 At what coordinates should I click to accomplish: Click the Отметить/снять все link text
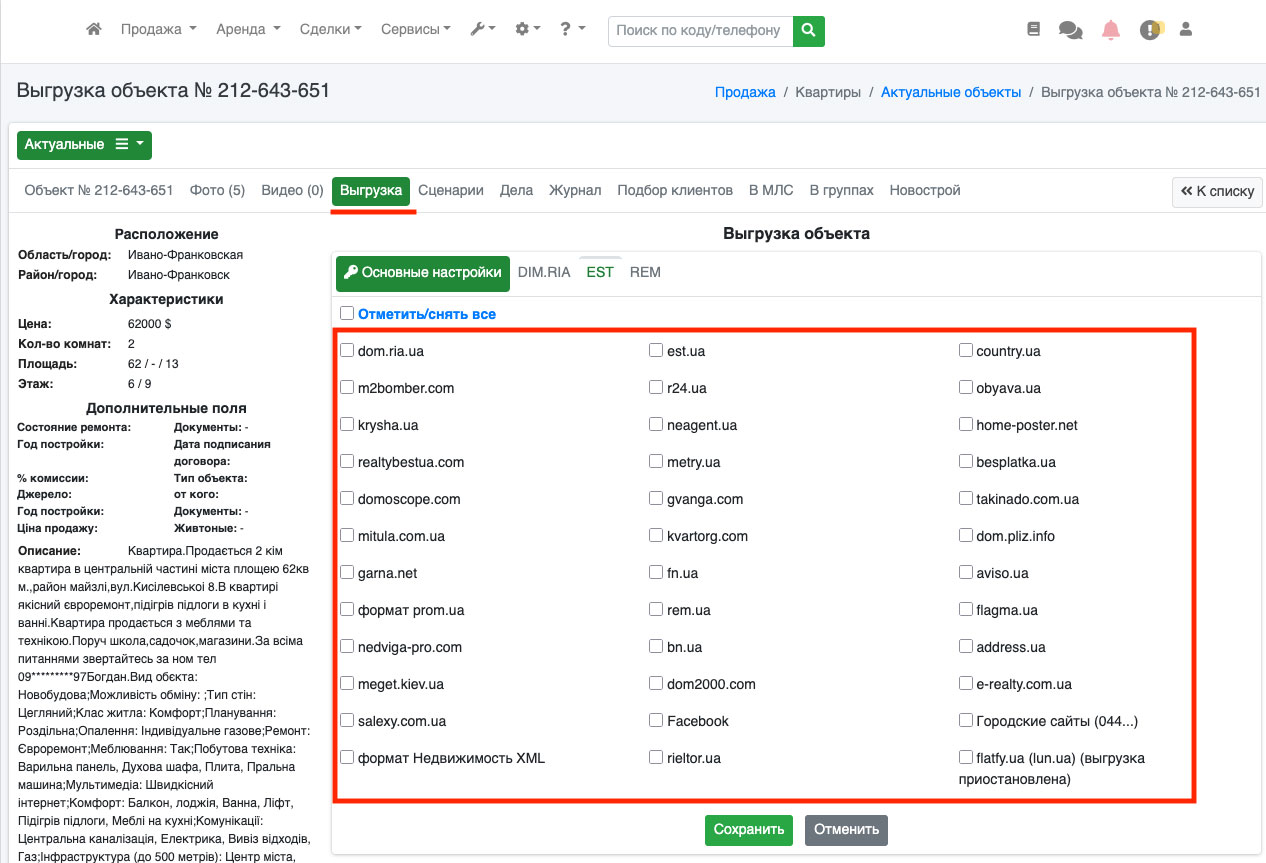[427, 314]
